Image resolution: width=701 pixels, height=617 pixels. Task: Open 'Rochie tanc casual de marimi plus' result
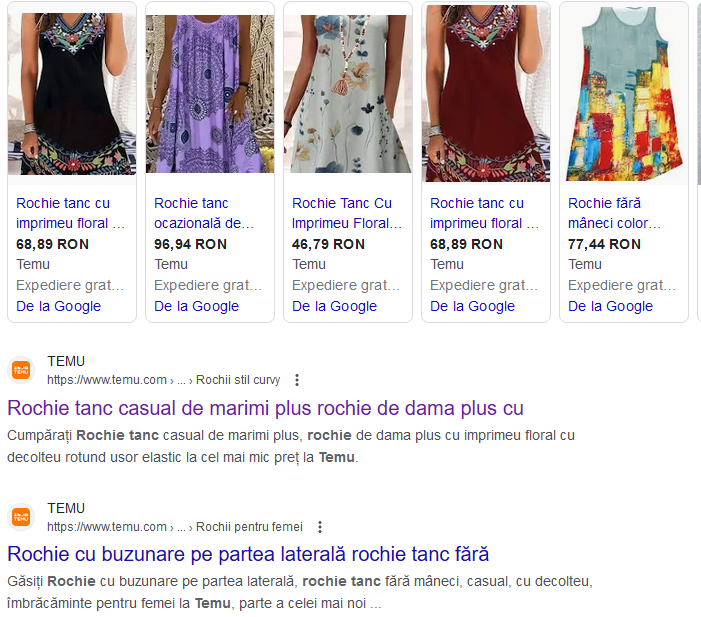265,408
